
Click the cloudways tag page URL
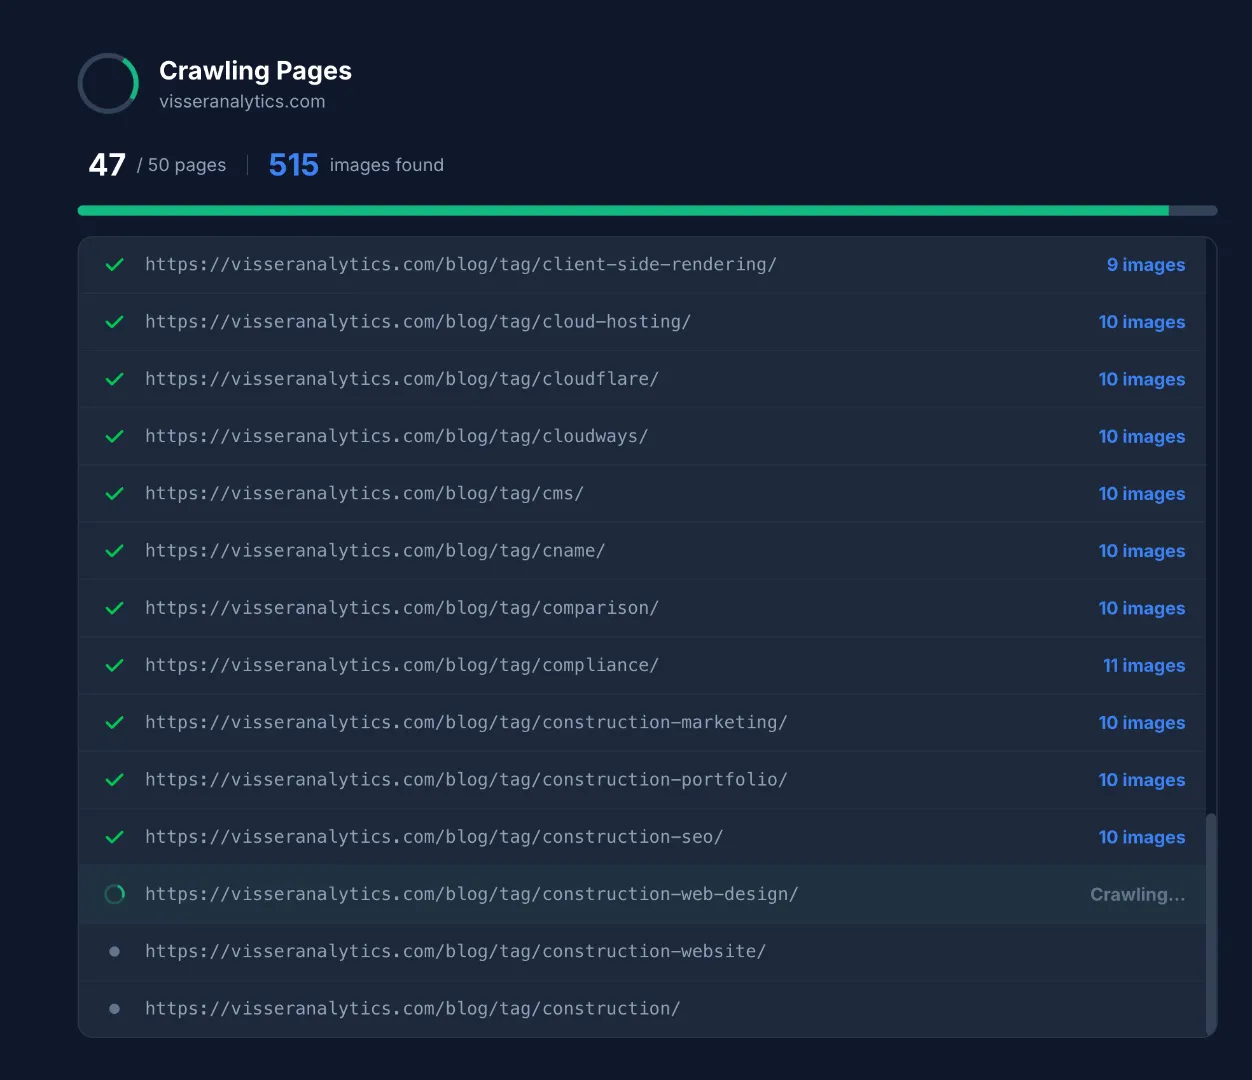pyautogui.click(x=396, y=436)
